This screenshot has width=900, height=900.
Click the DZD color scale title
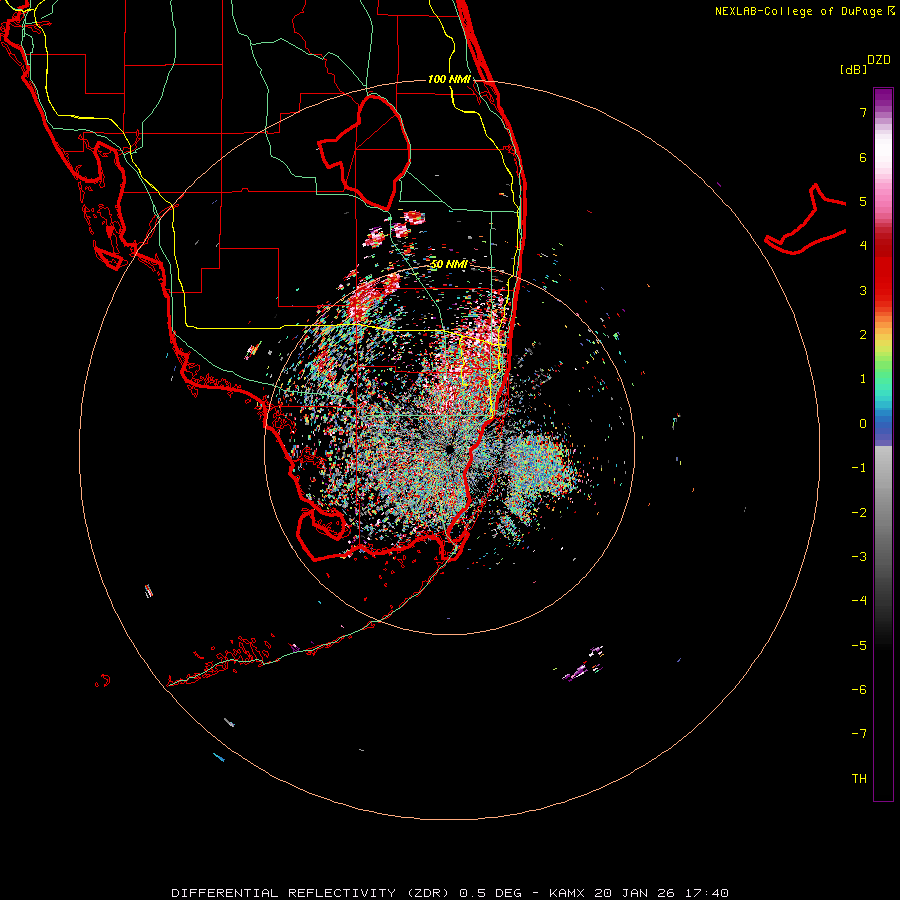point(879,60)
